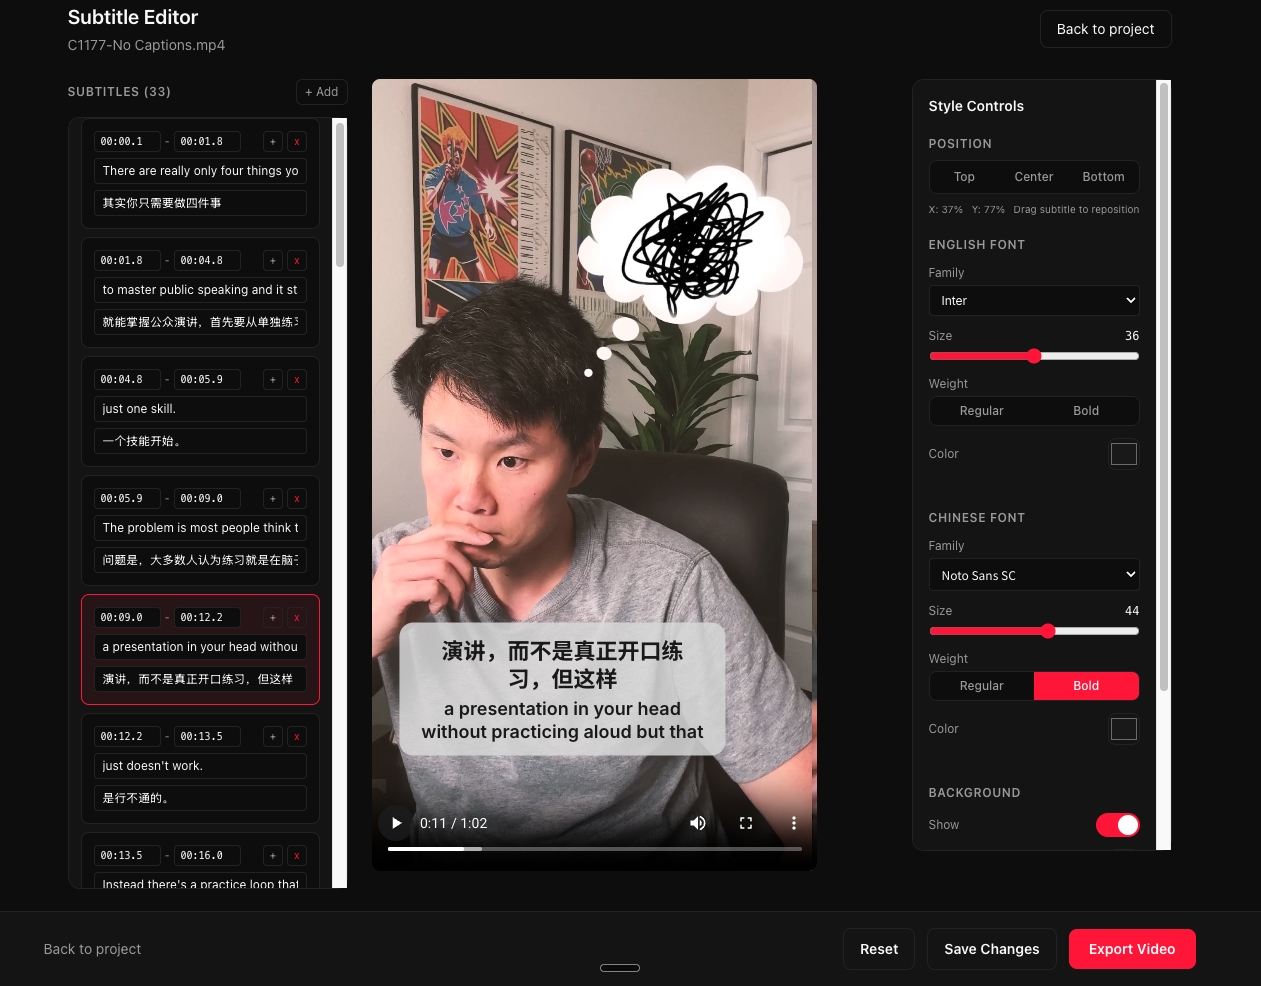This screenshot has height=986, width=1261.
Task: Toggle the Background Show switch
Action: coord(1117,825)
